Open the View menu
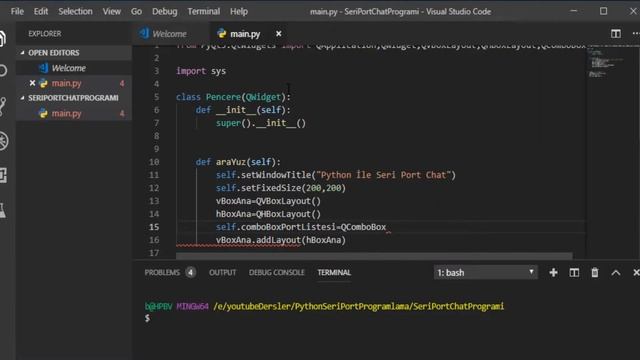640x360 pixels. [111, 11]
